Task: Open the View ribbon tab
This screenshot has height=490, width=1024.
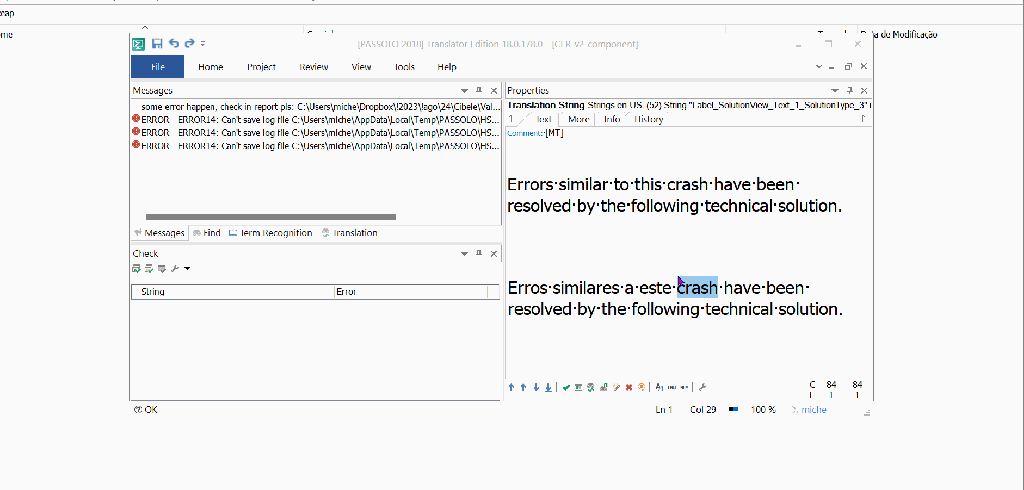Action: click(361, 67)
